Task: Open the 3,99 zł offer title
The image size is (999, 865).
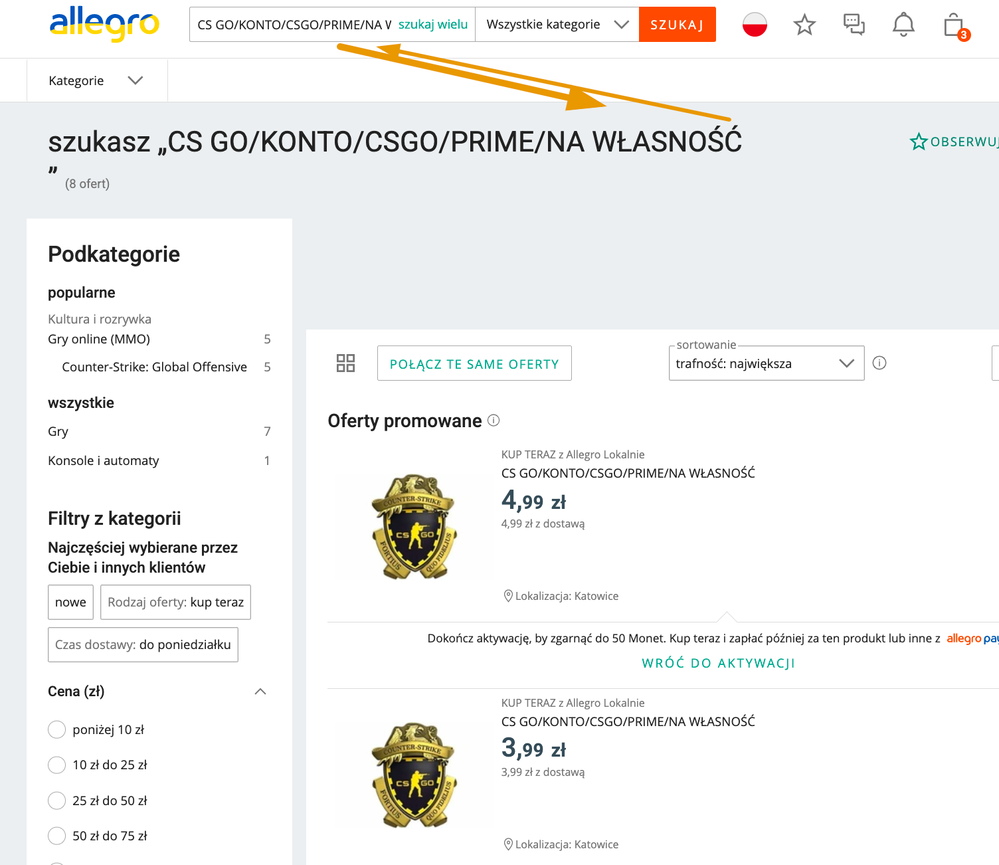Action: (628, 722)
